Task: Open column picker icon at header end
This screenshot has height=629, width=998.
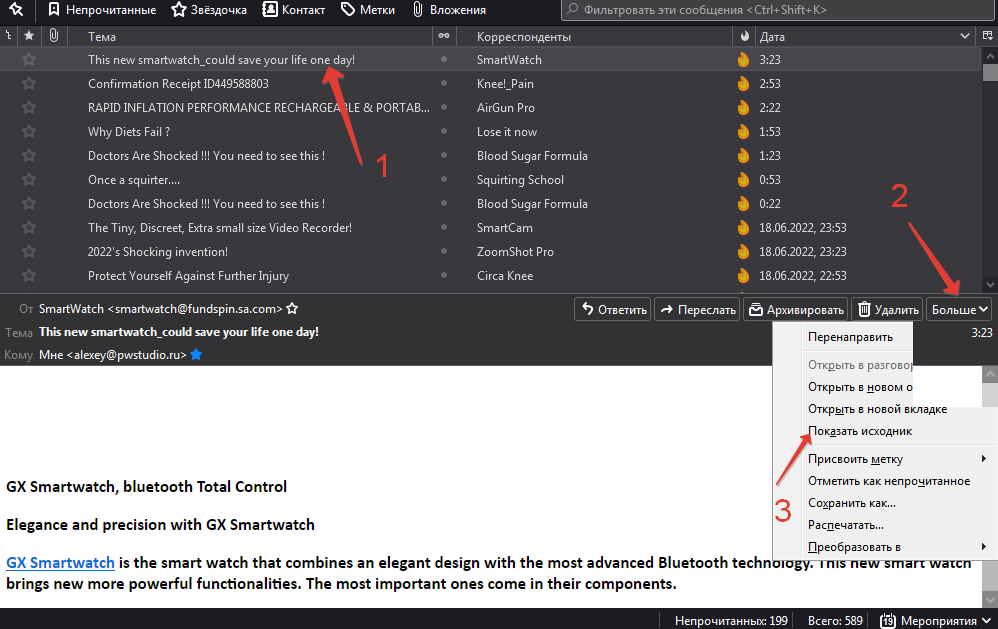Action: (987, 36)
